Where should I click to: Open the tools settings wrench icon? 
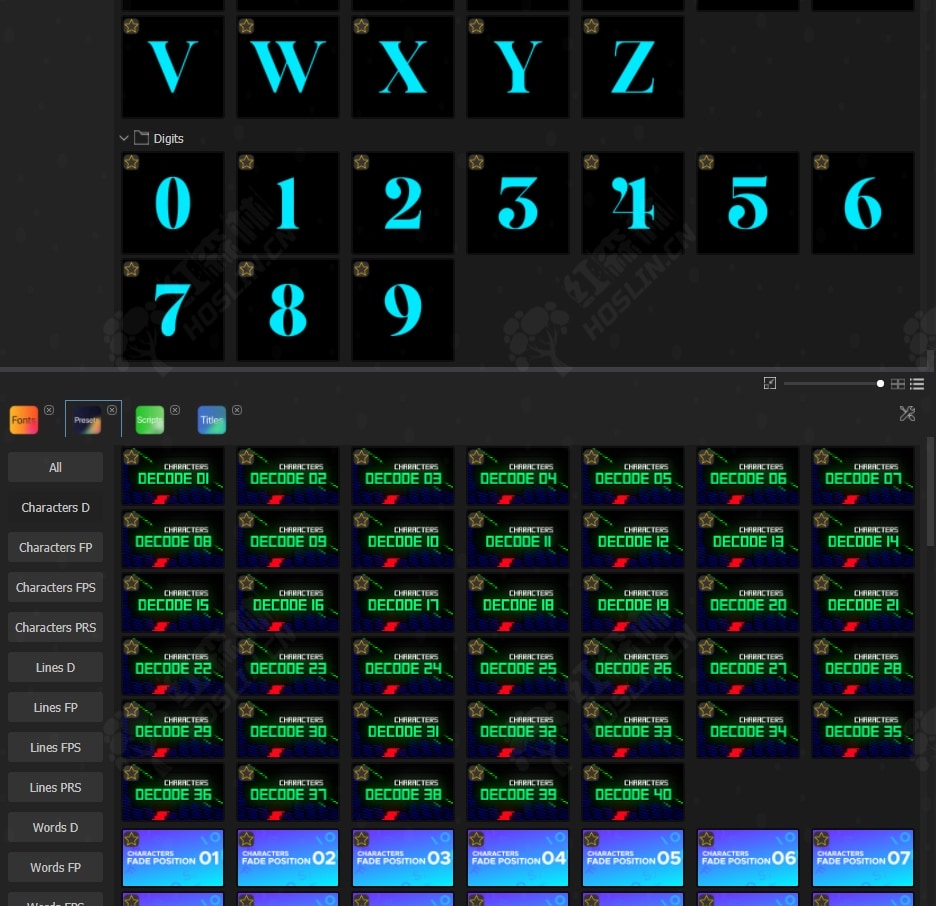tap(907, 413)
